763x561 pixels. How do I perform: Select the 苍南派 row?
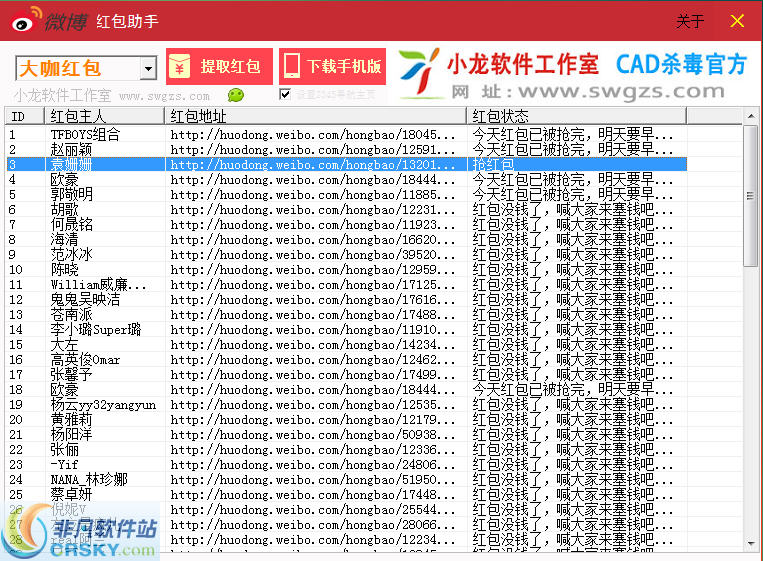click(x=346, y=315)
